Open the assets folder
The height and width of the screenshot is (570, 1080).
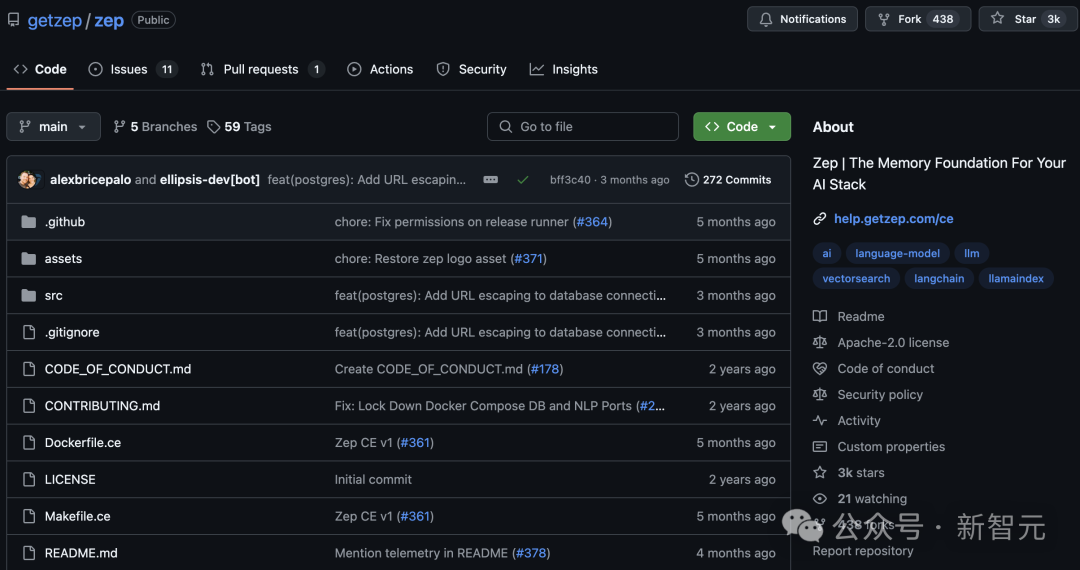pyautogui.click(x=63, y=259)
